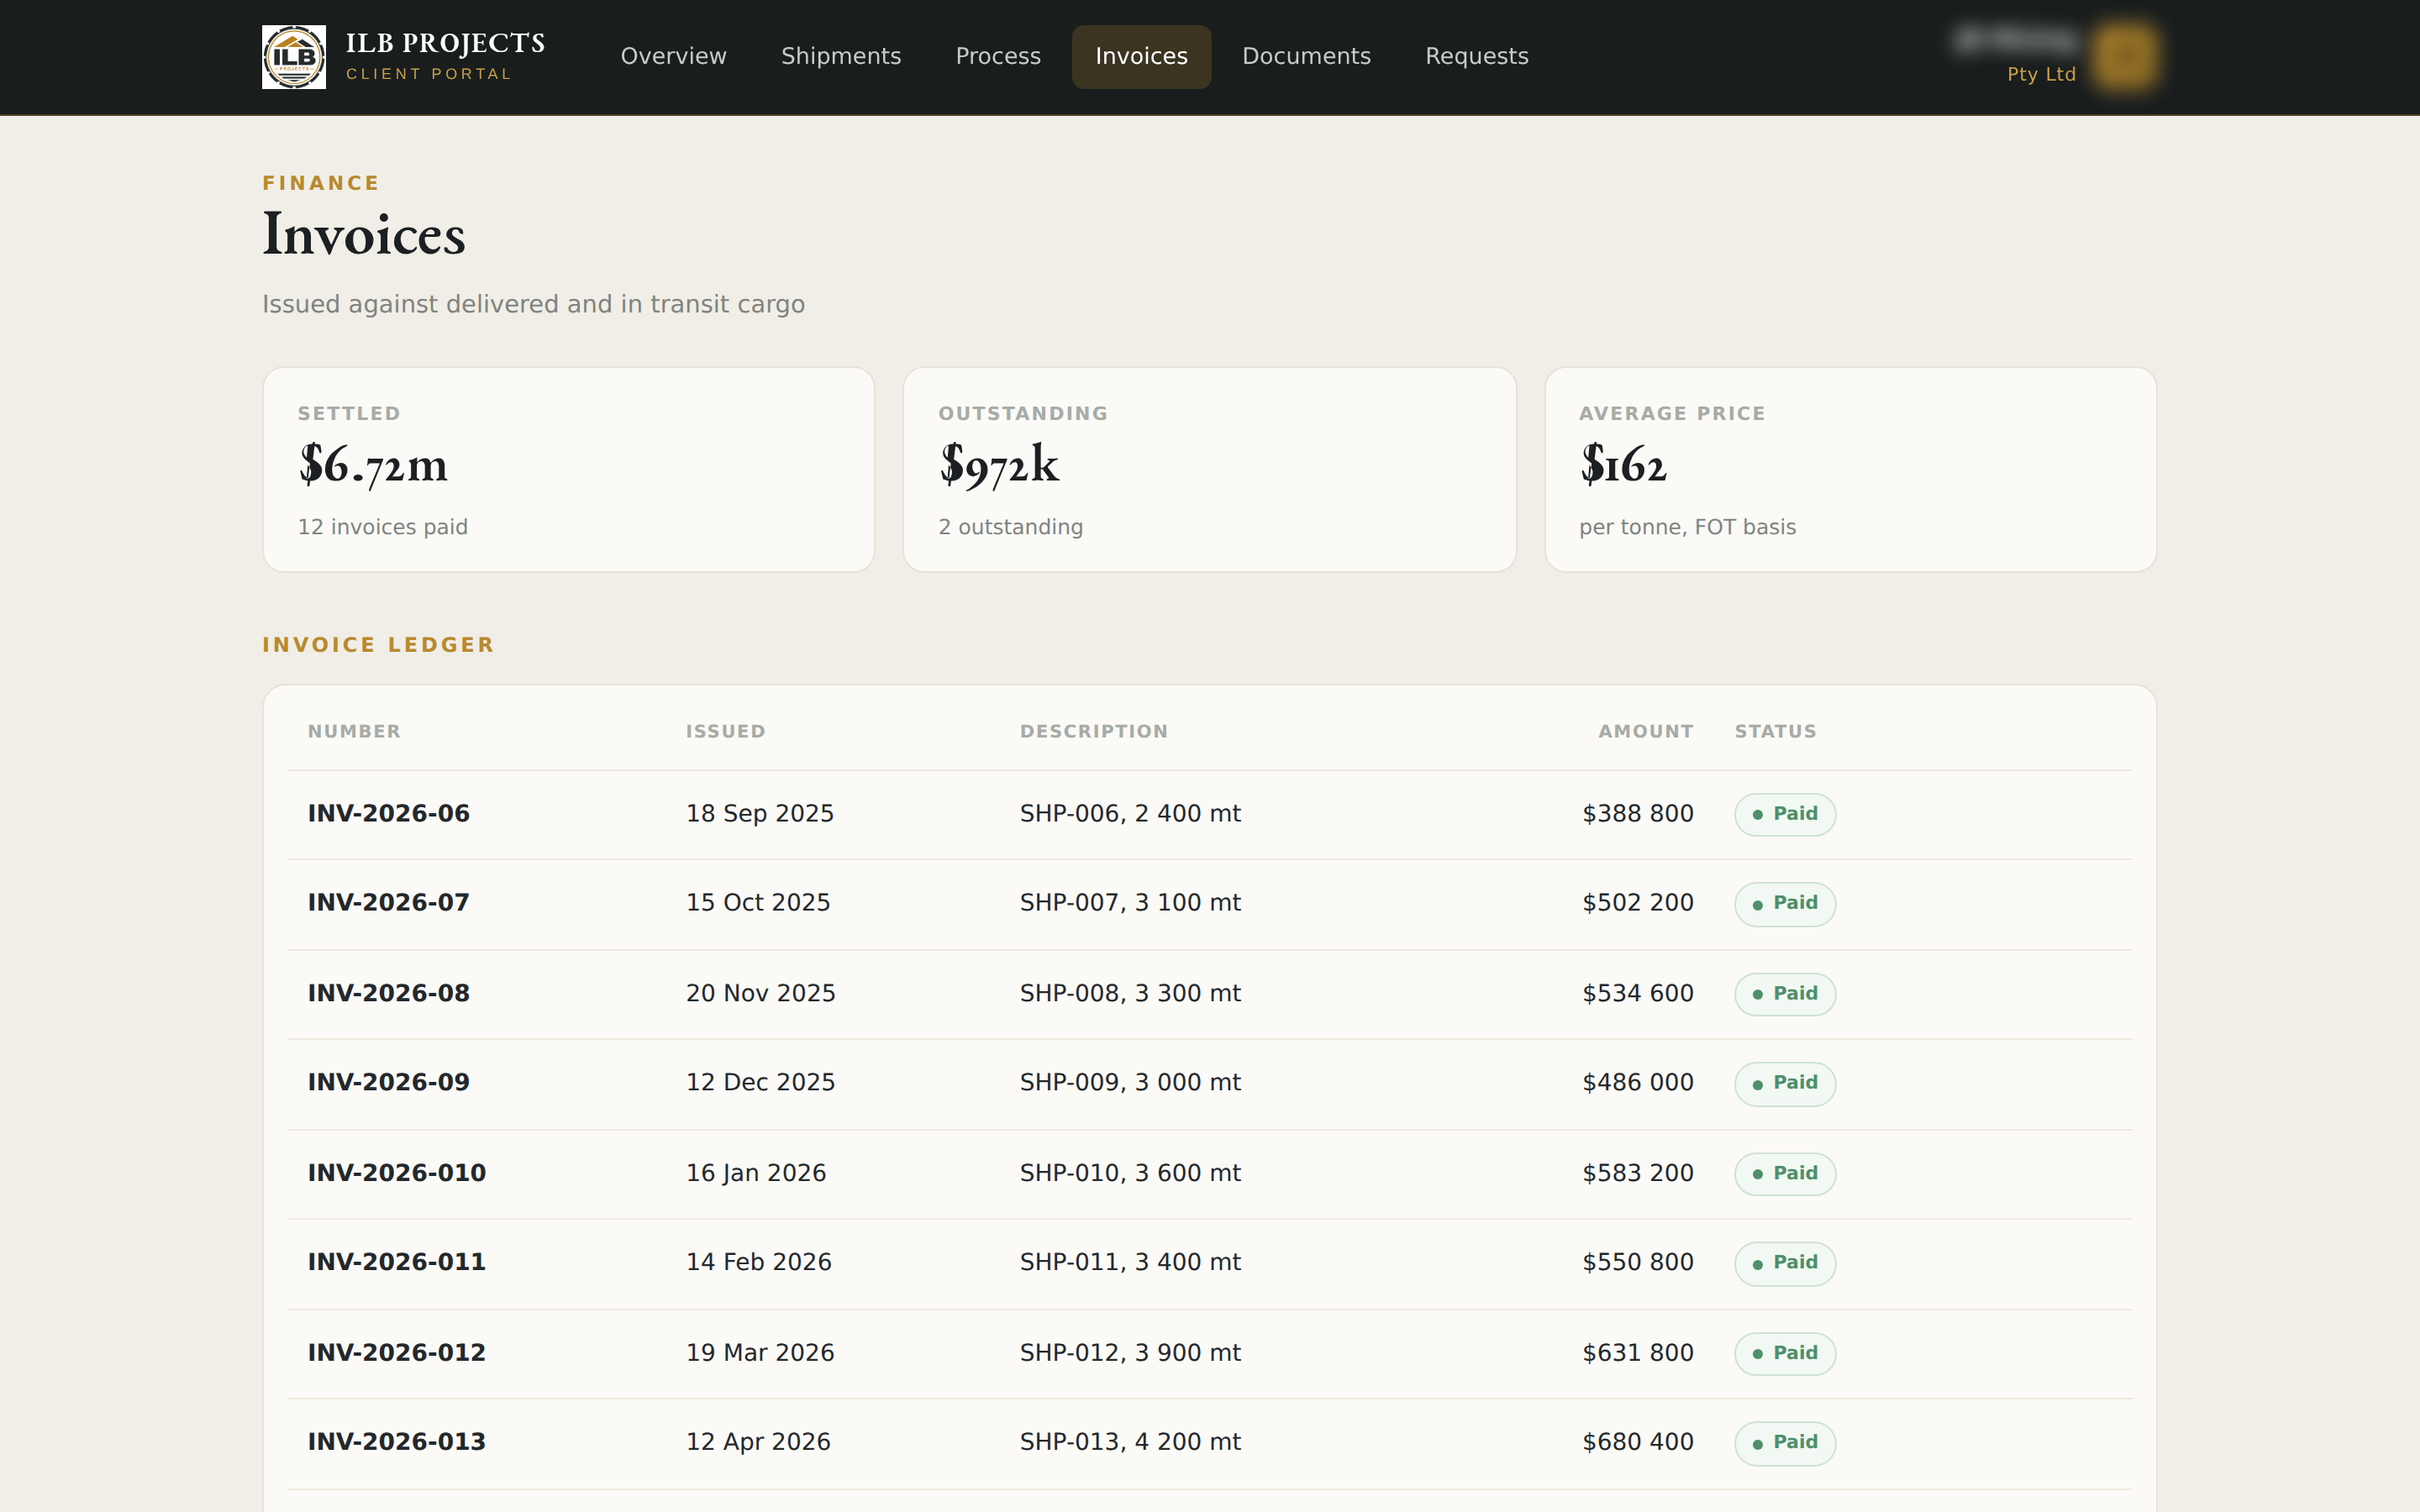Open invoice INV-2026-010
The height and width of the screenshot is (1512, 2420).
tap(396, 1174)
